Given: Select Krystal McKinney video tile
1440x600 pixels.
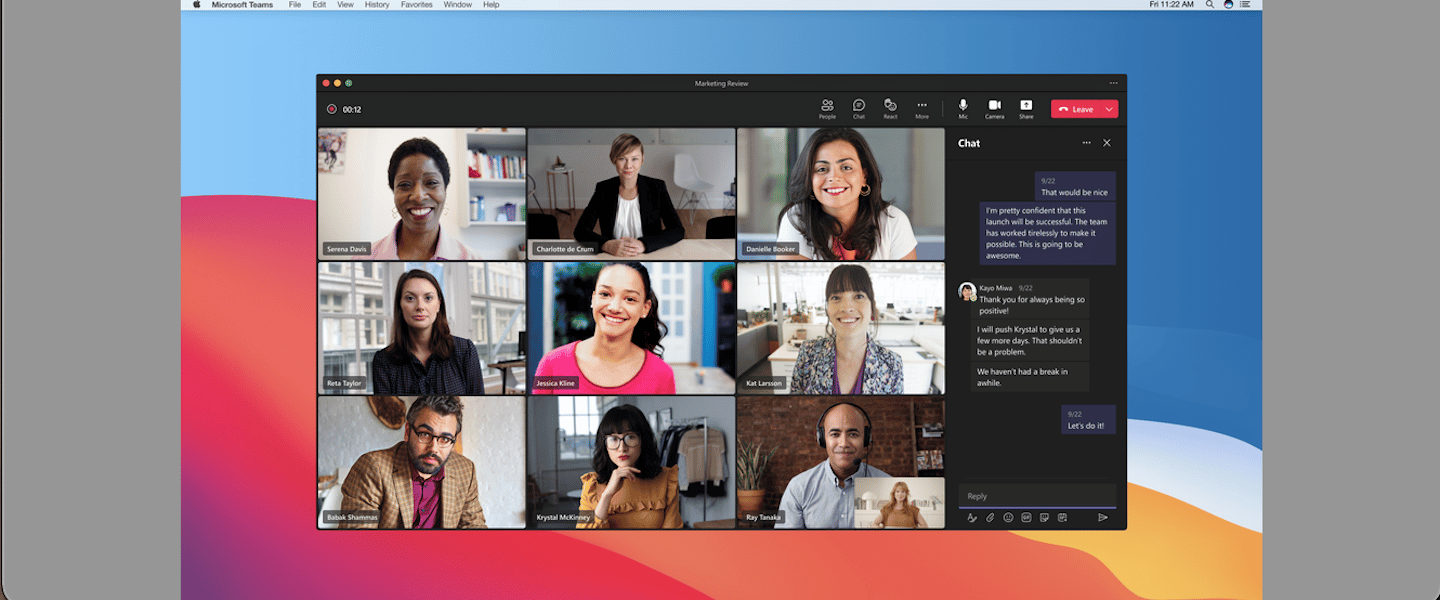Looking at the screenshot, I should (x=631, y=462).
